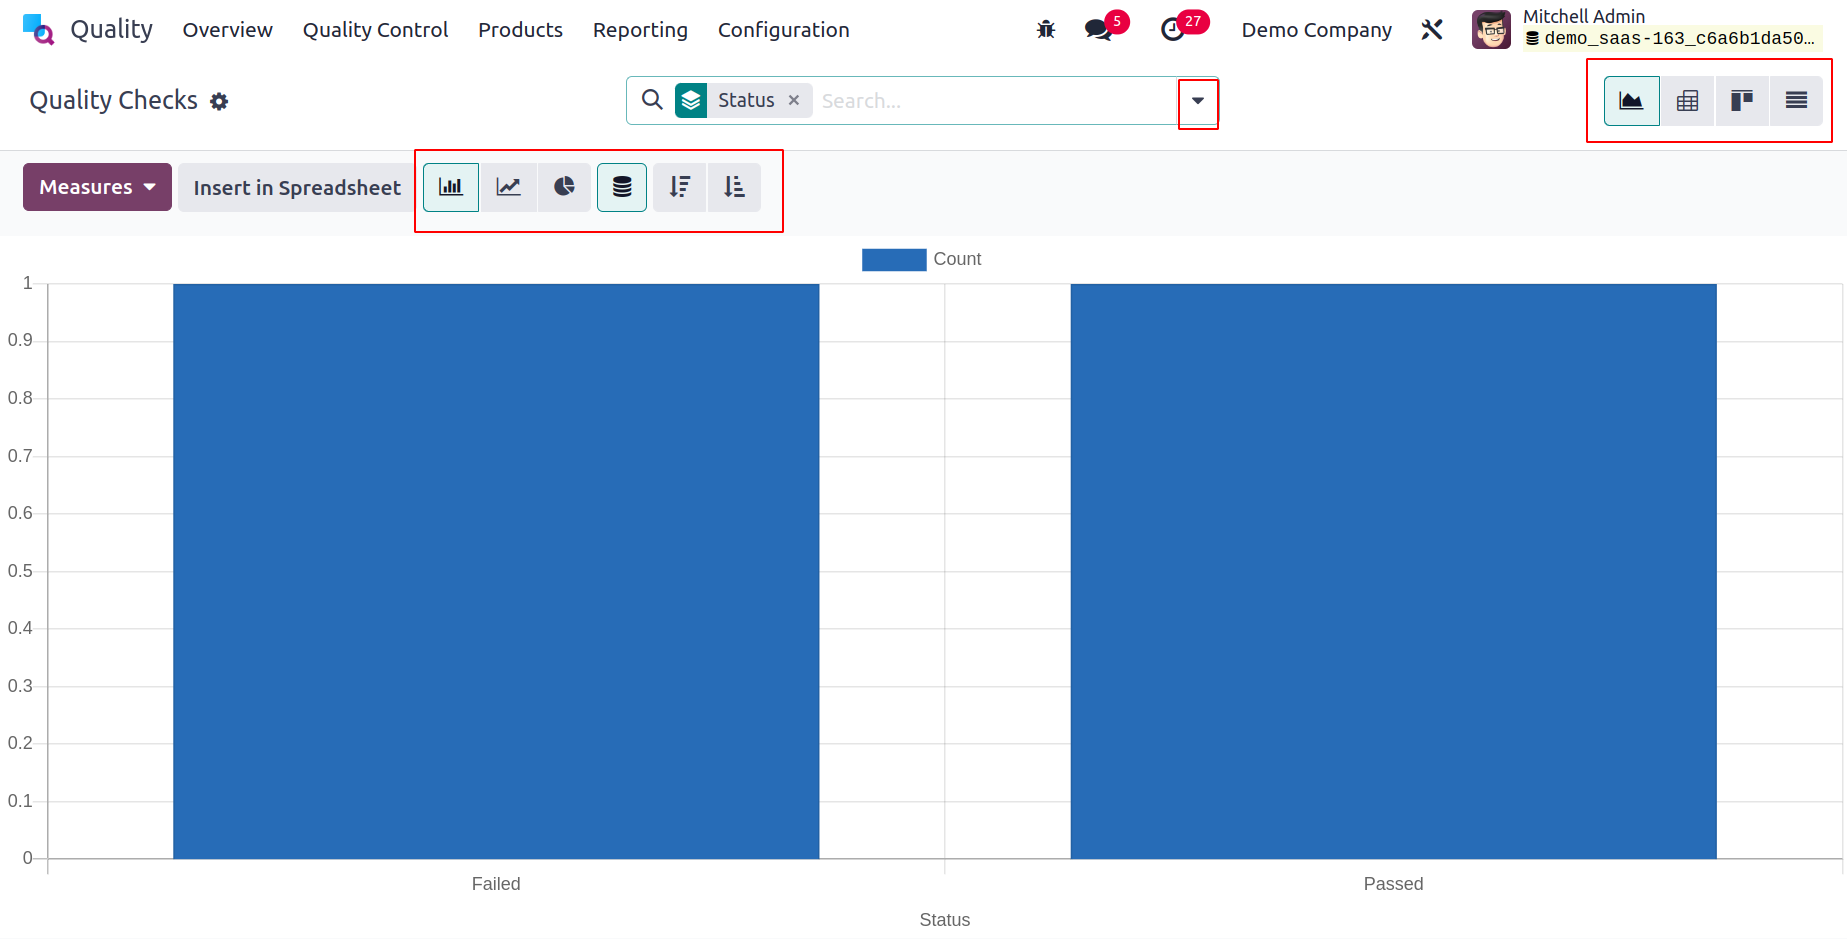Viewport: 1847px width, 939px height.
Task: Open the conversations chat icon
Action: (x=1099, y=29)
